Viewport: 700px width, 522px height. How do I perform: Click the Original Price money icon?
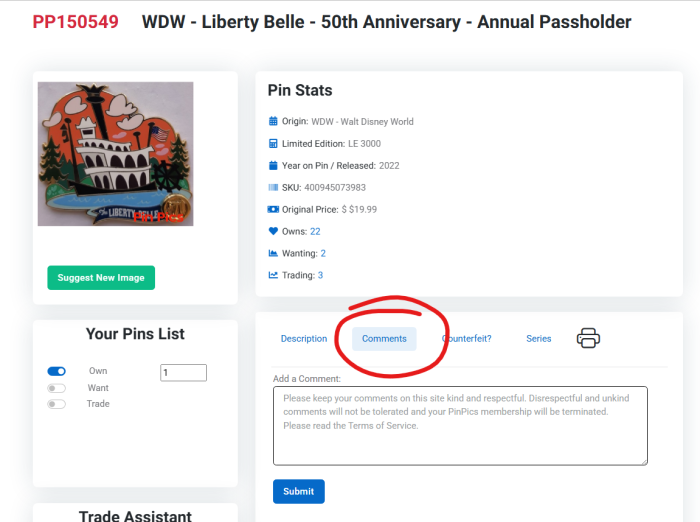273,210
